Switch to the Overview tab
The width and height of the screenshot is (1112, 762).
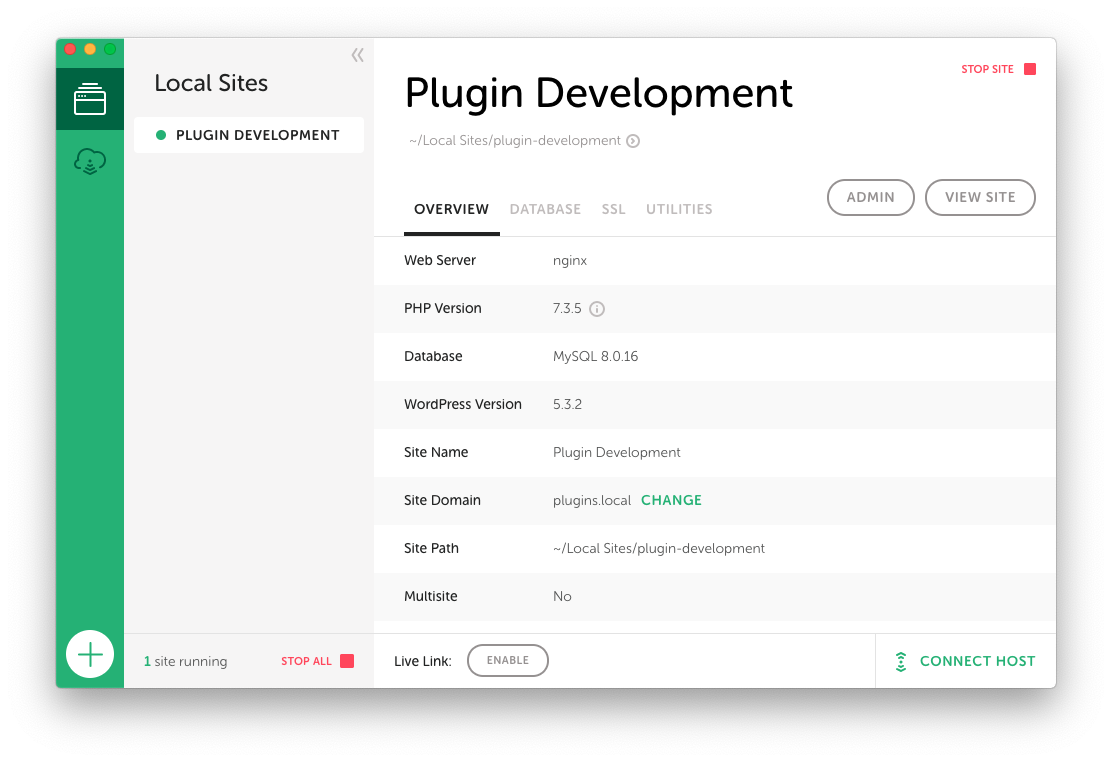click(451, 209)
